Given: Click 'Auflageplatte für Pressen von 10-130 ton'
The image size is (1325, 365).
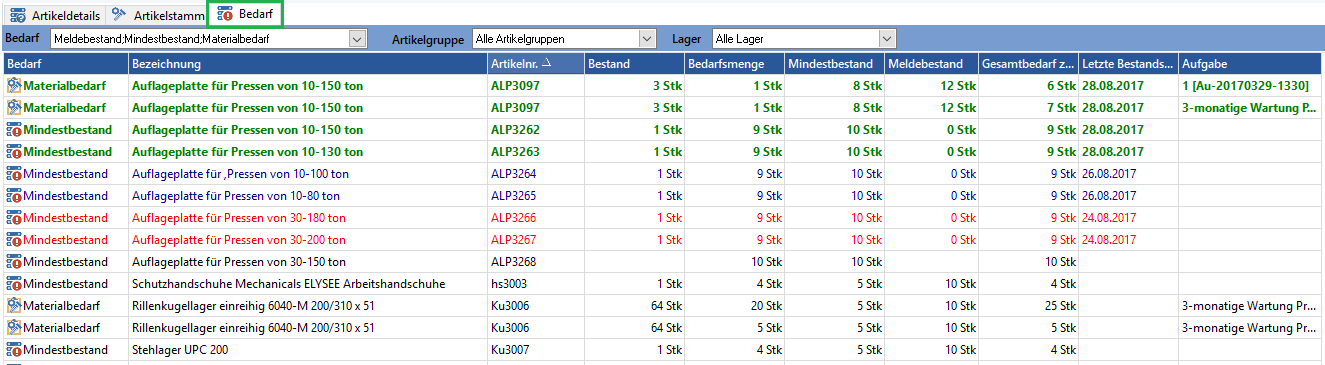Looking at the screenshot, I should (x=247, y=152).
